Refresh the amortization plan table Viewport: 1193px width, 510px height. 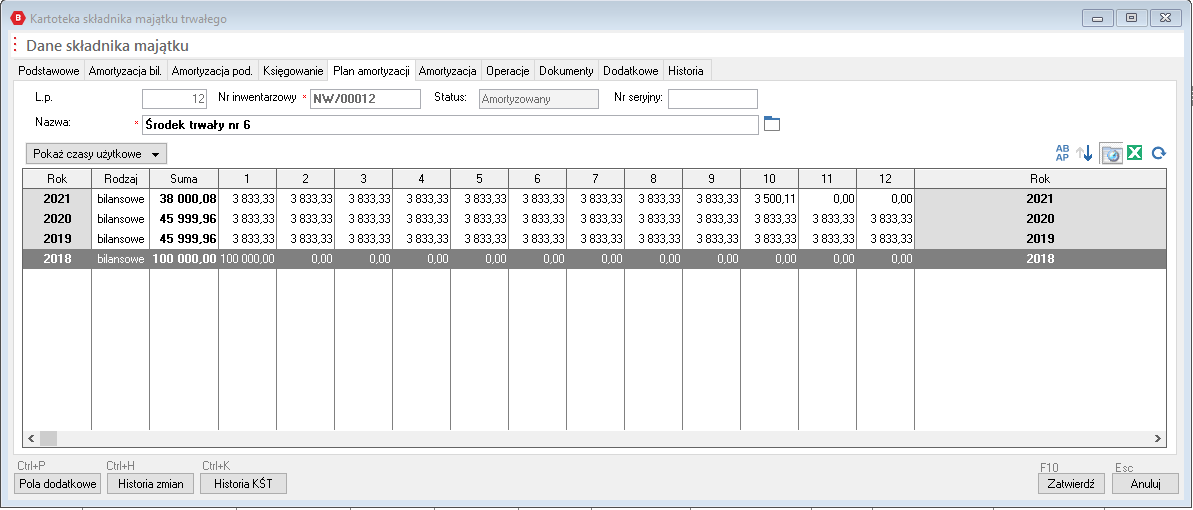tap(1159, 153)
